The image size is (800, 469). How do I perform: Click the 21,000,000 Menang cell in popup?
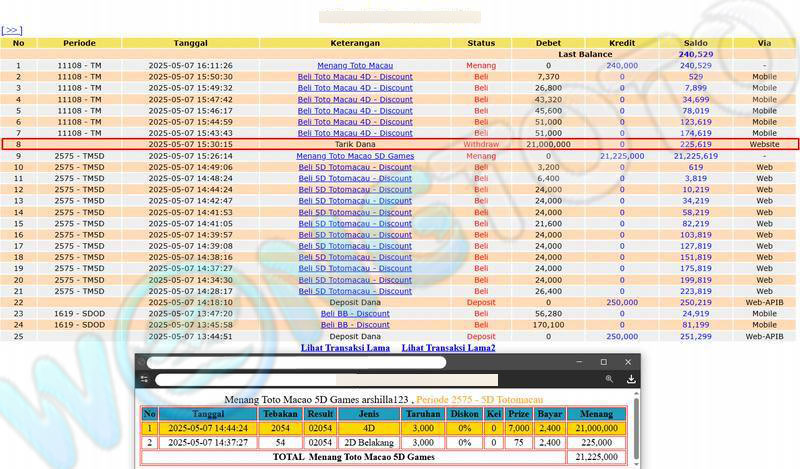click(x=596, y=428)
